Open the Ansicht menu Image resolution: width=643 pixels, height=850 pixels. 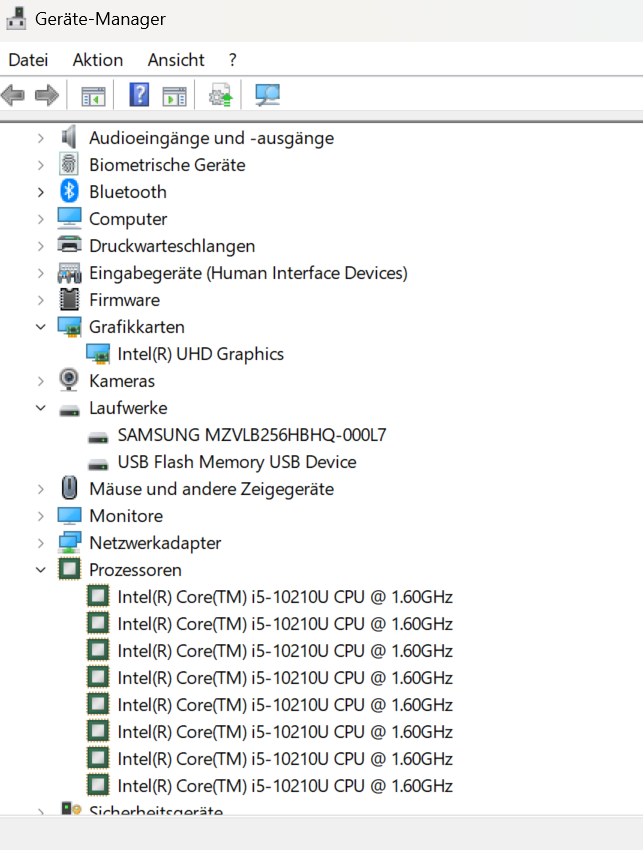[176, 60]
